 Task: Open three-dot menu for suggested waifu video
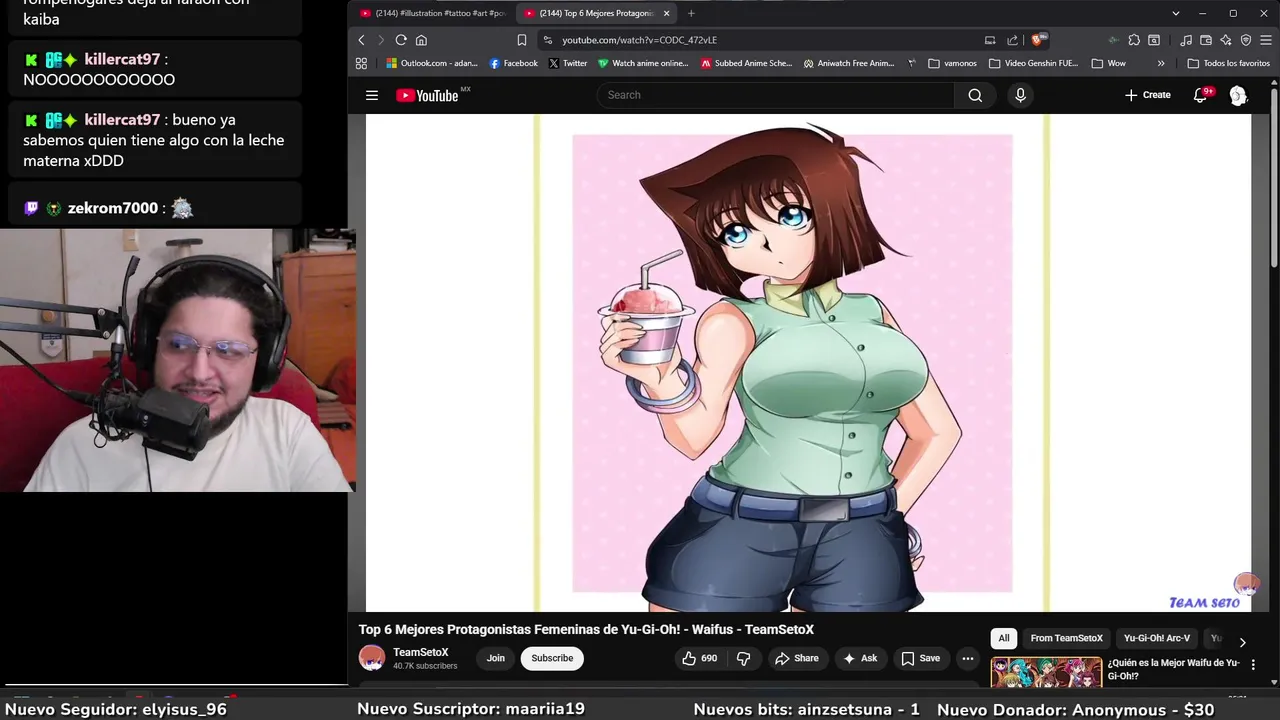pyautogui.click(x=1253, y=665)
